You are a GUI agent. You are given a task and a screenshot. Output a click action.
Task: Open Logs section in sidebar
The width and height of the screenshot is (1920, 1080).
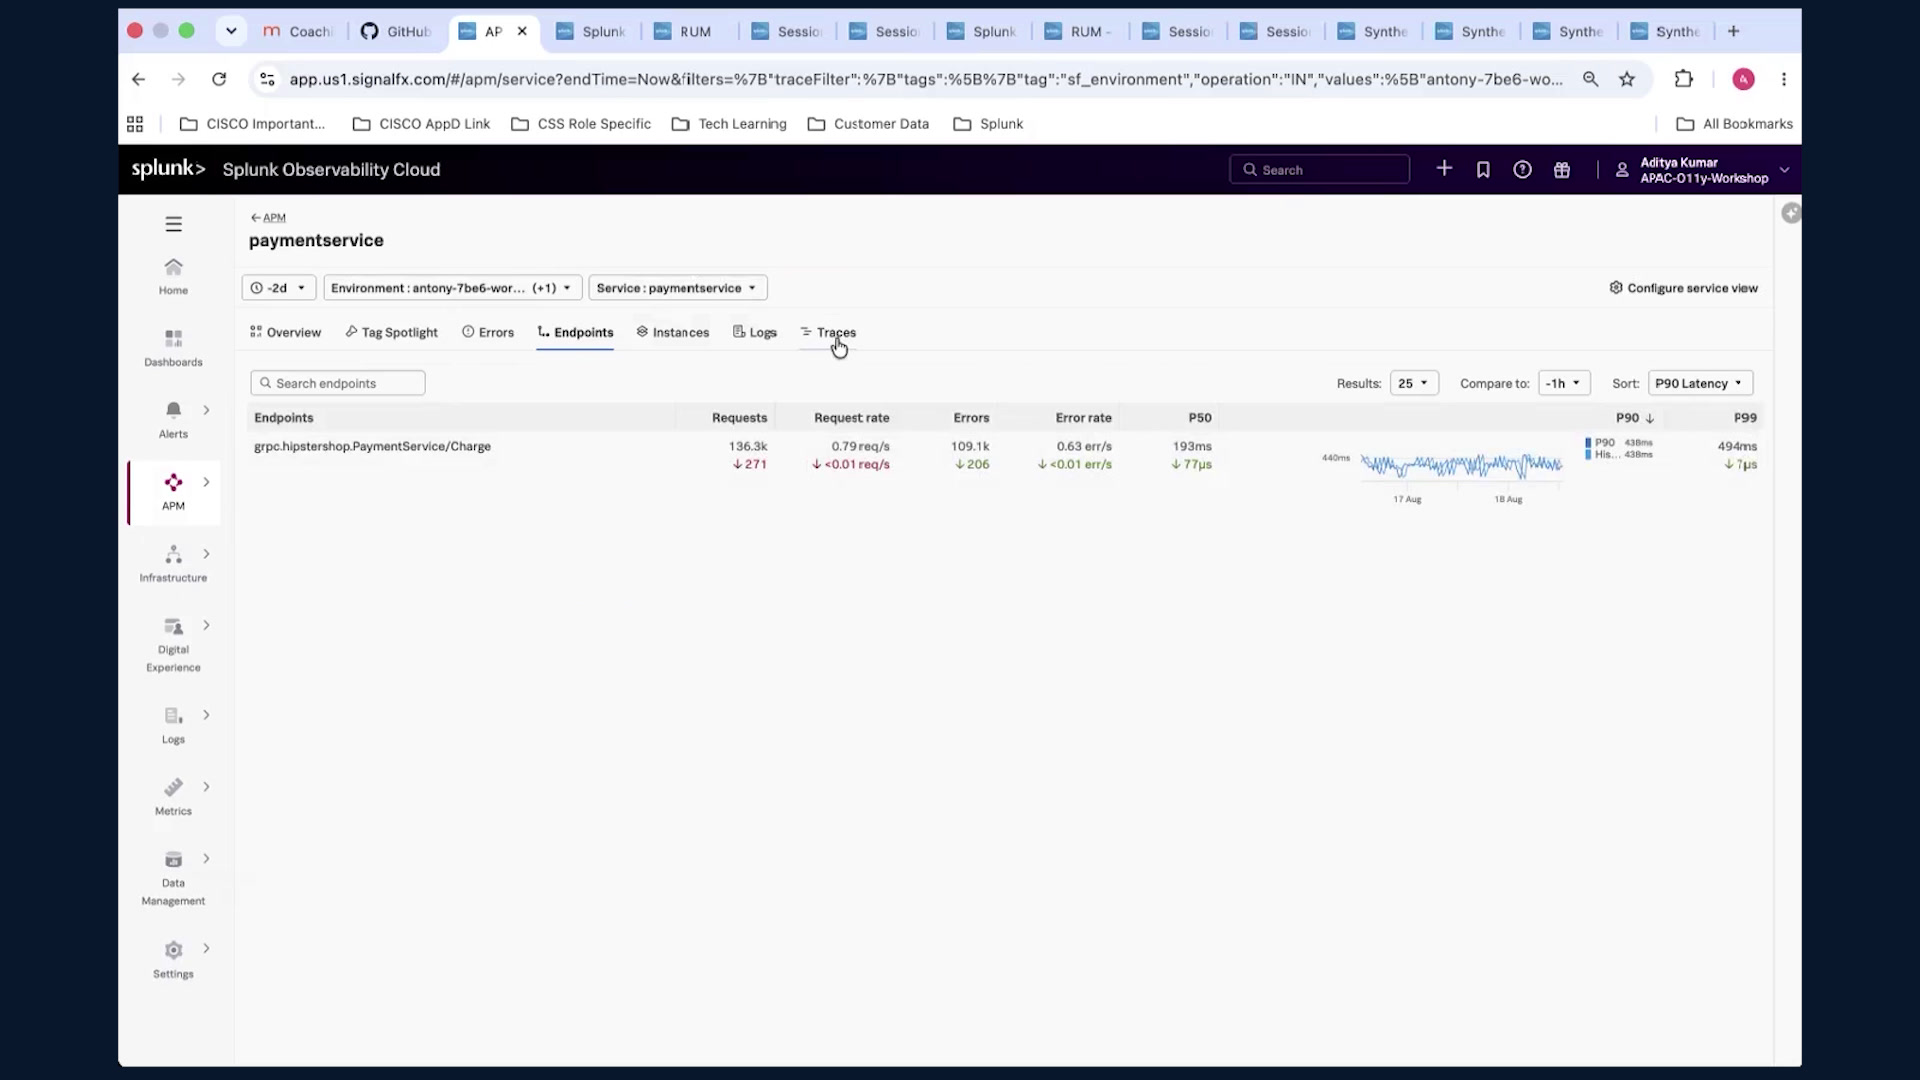click(x=173, y=725)
